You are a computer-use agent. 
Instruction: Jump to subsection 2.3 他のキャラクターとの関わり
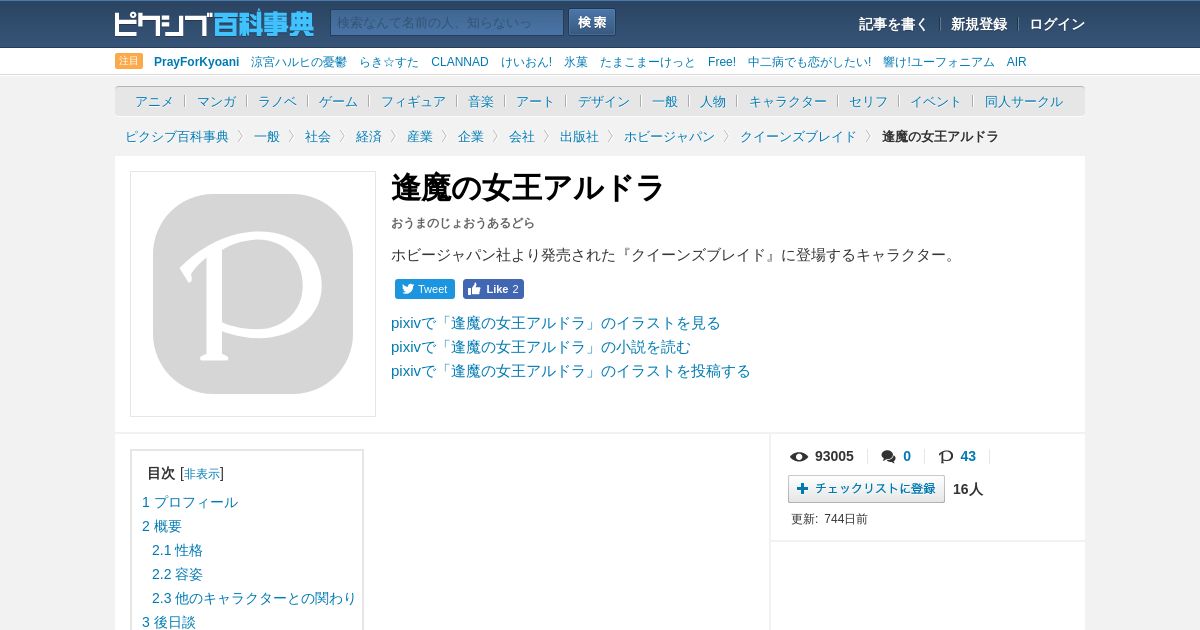pos(254,598)
